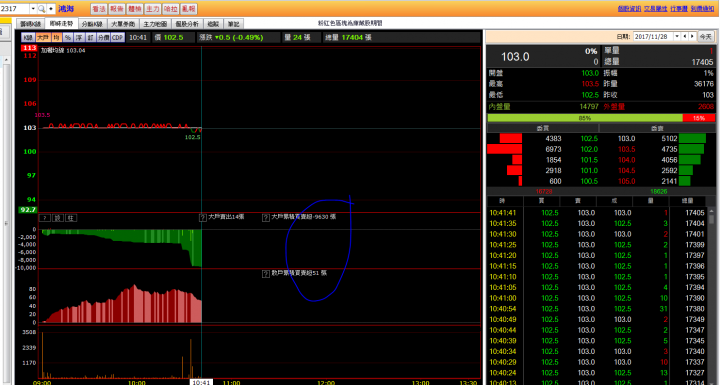Screen dimensions: 720x385
Task: Toggle the % percent scale button
Action: (68, 38)
